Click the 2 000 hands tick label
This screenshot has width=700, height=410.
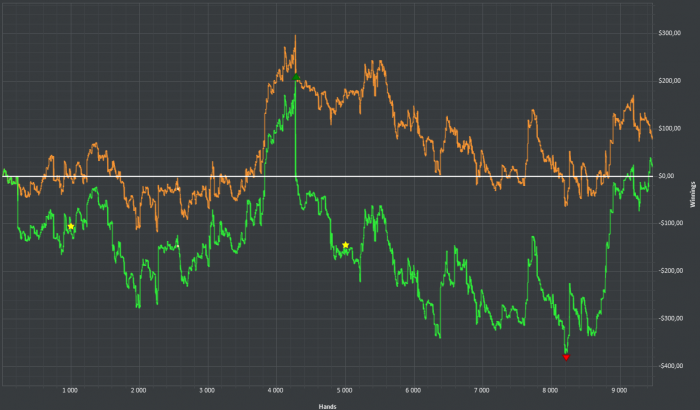(138, 390)
